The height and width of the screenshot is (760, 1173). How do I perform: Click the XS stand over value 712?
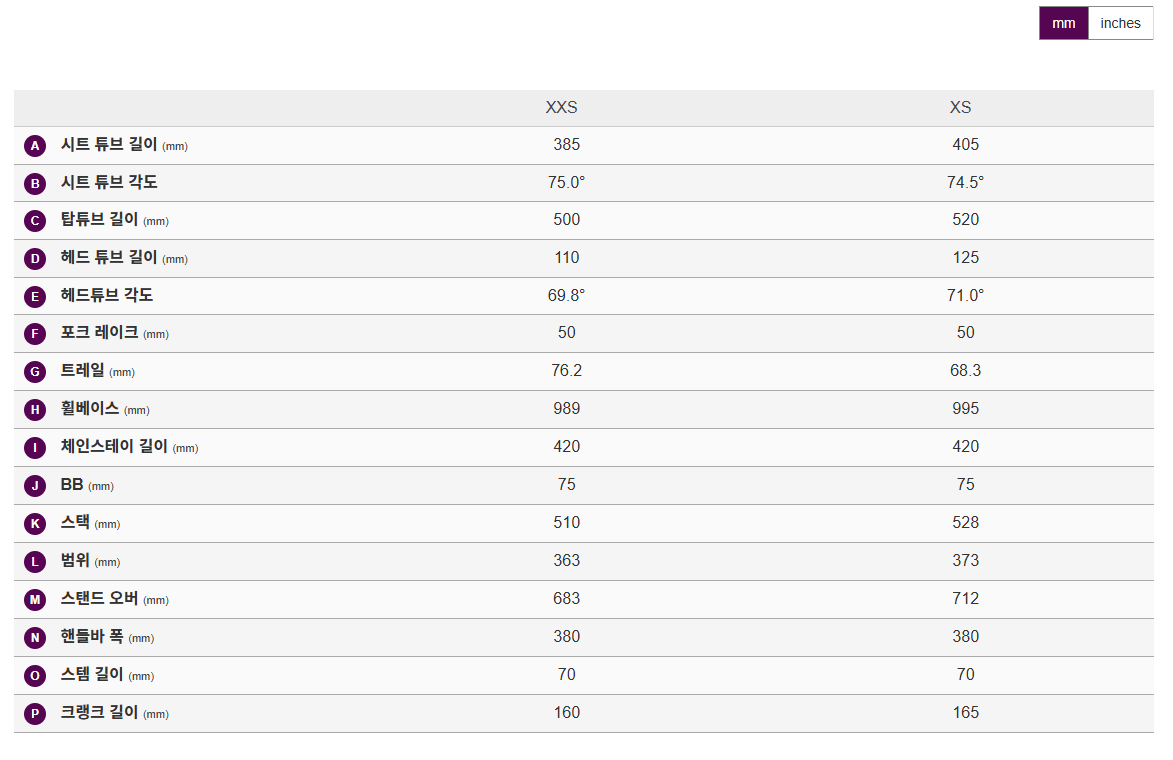[965, 599]
